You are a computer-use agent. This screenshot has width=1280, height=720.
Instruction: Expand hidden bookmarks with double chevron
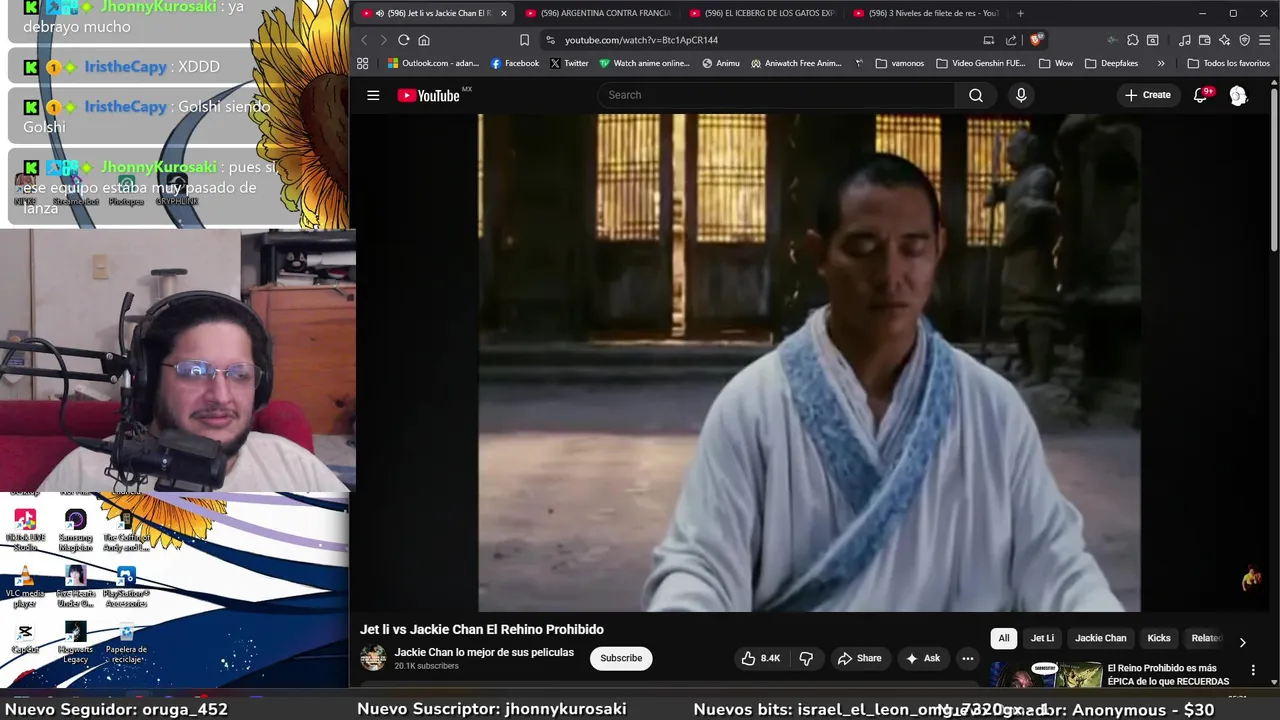coord(1161,63)
